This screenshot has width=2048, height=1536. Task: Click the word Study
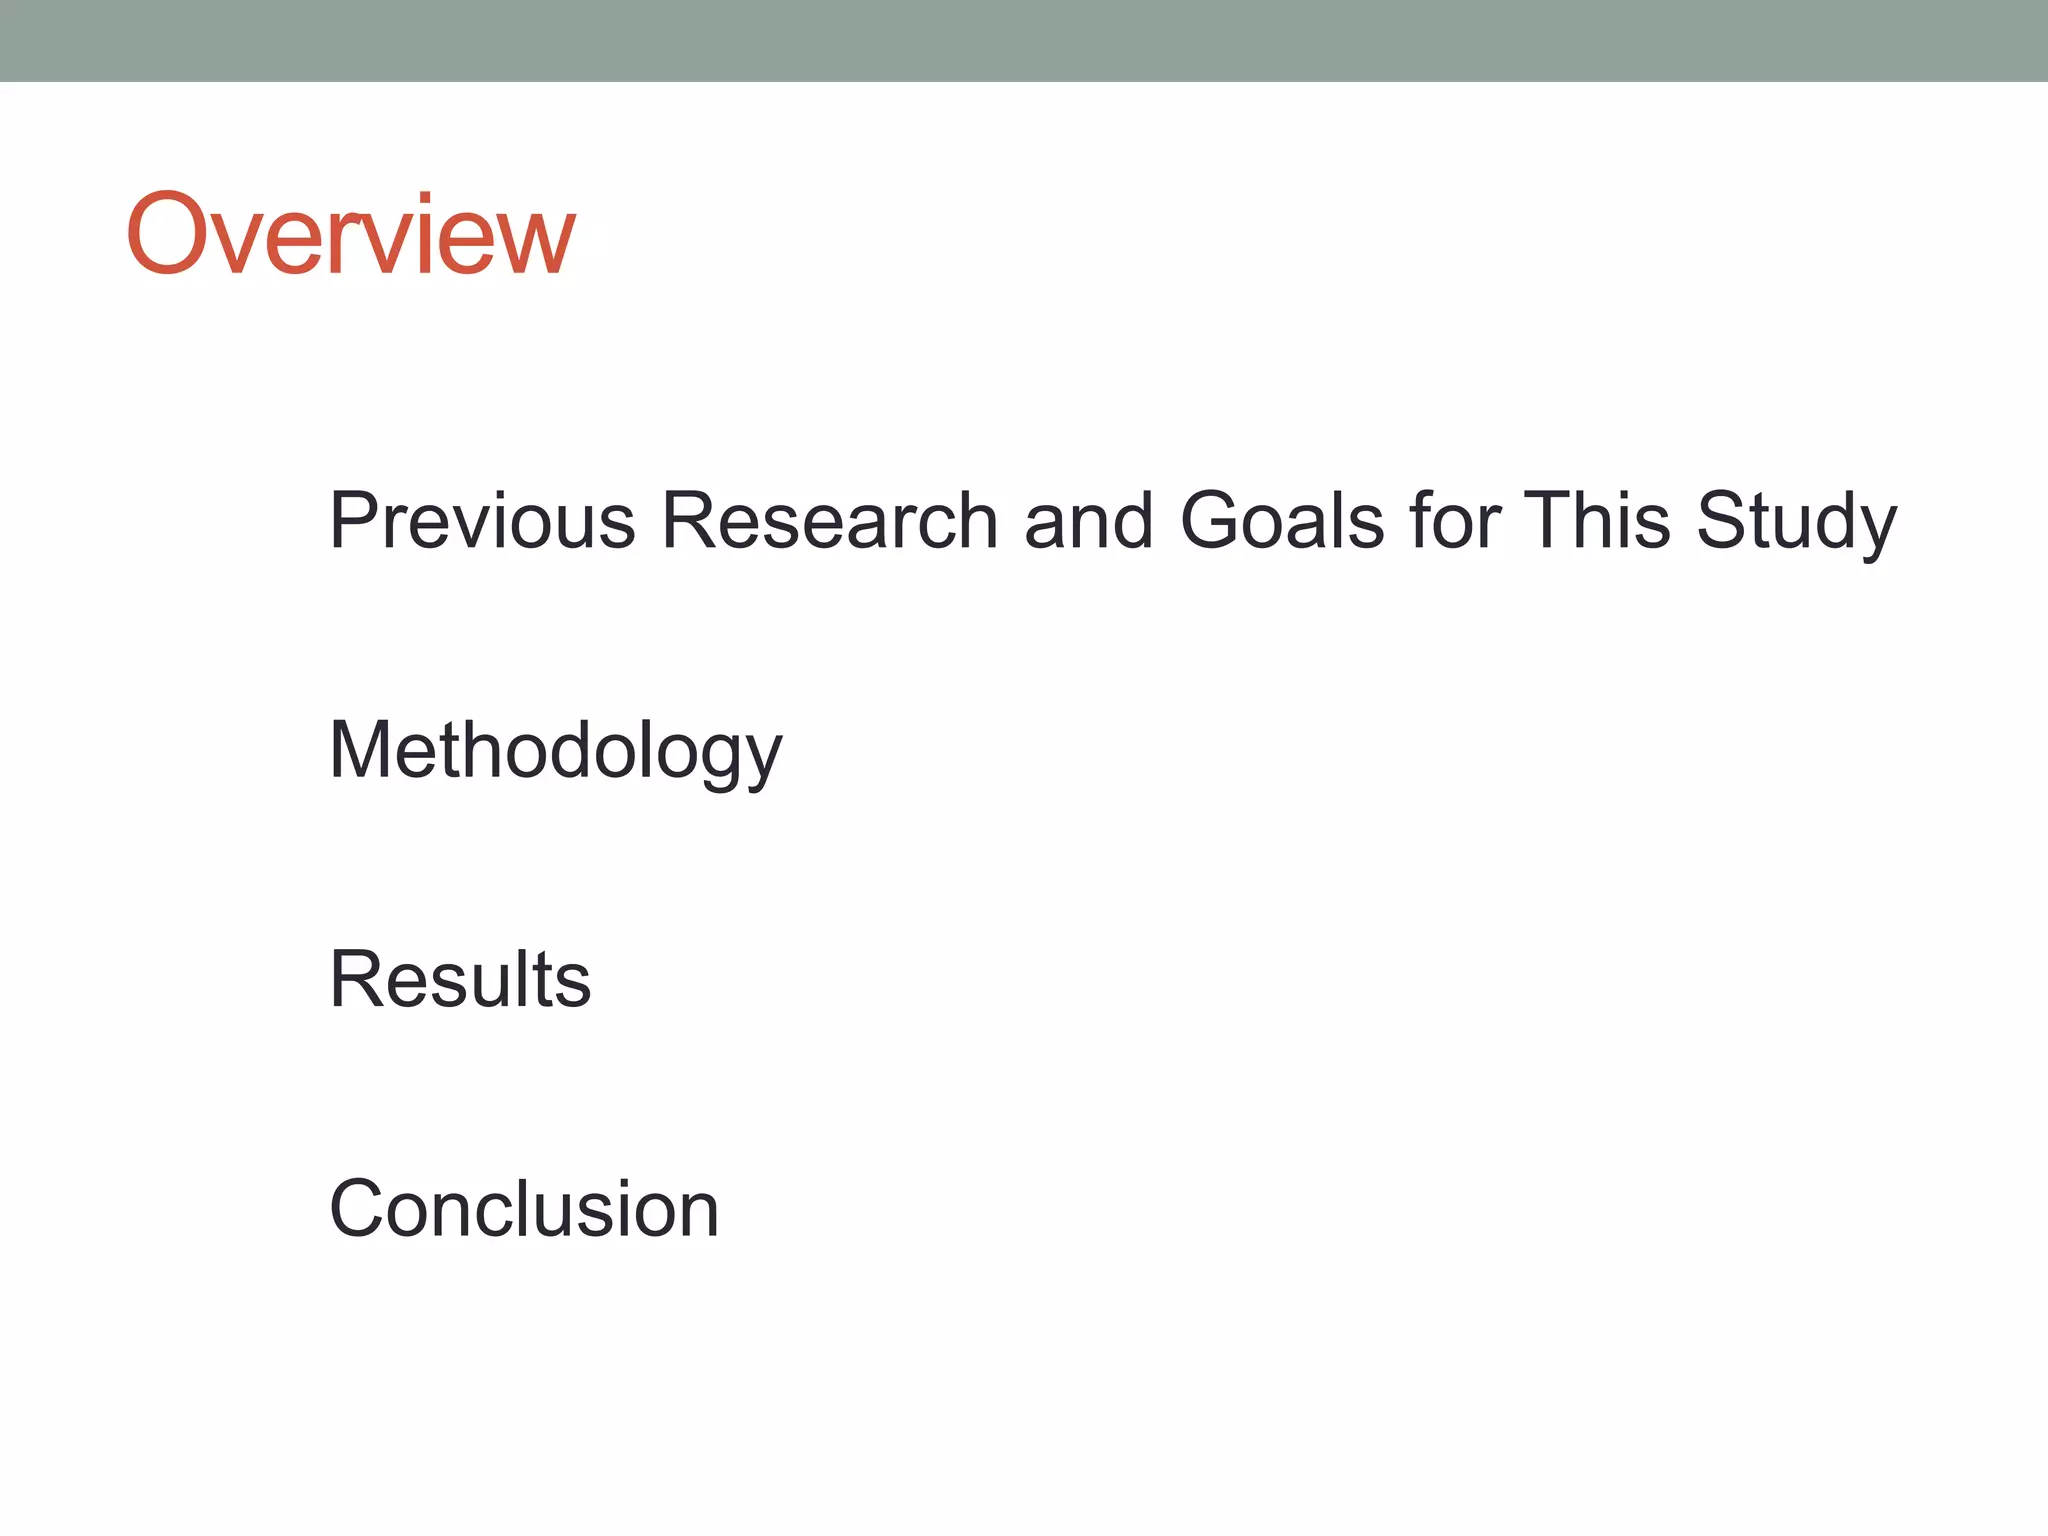[1796, 521]
